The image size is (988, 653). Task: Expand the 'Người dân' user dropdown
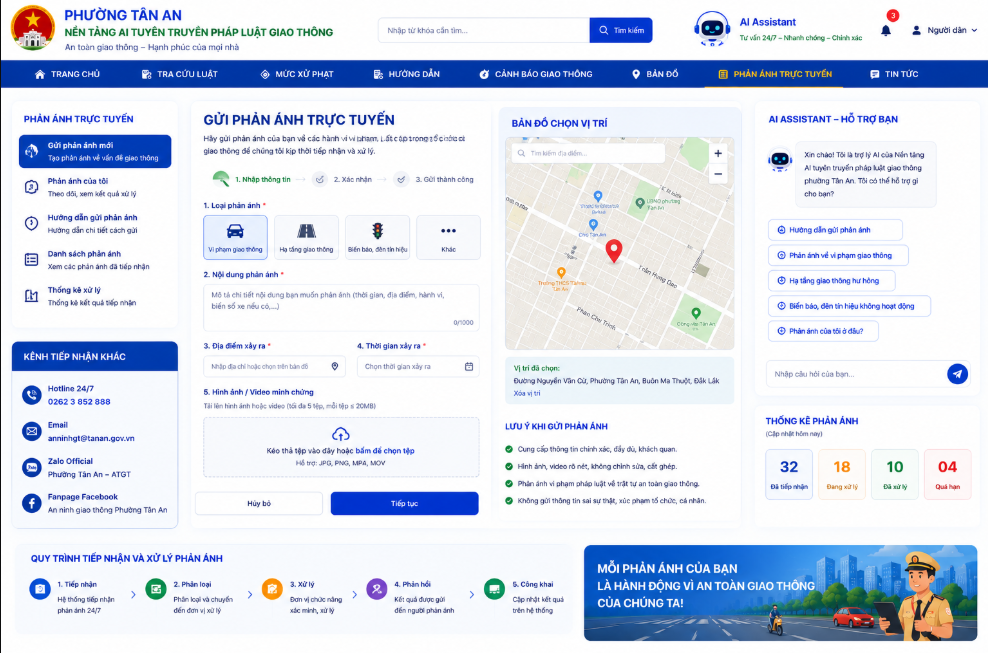point(945,30)
